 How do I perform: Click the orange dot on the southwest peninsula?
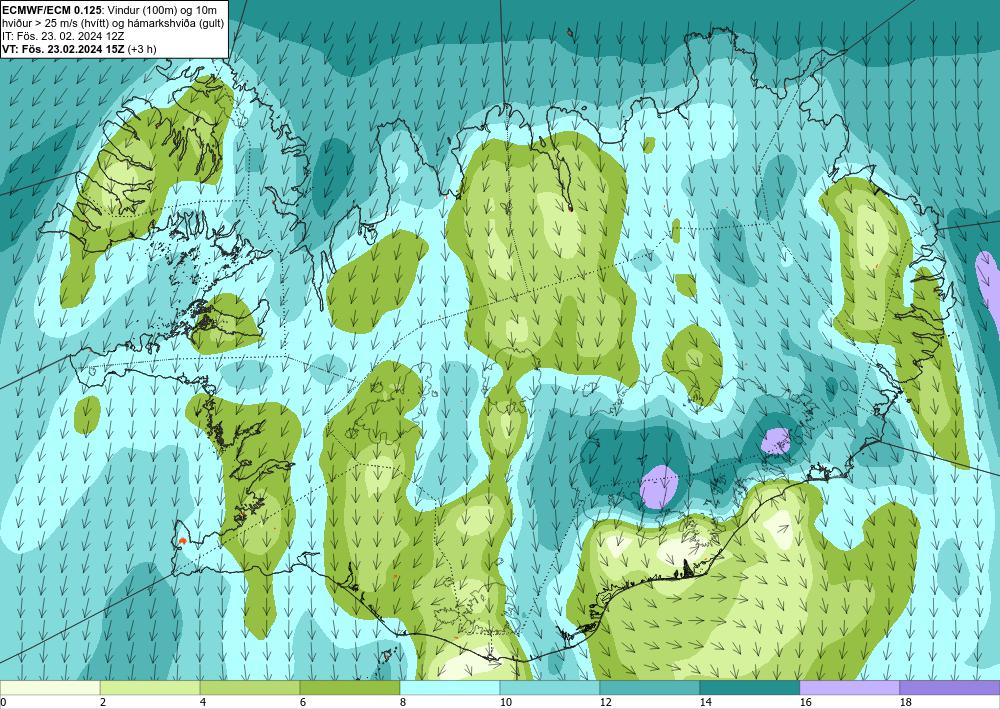pos(182,541)
